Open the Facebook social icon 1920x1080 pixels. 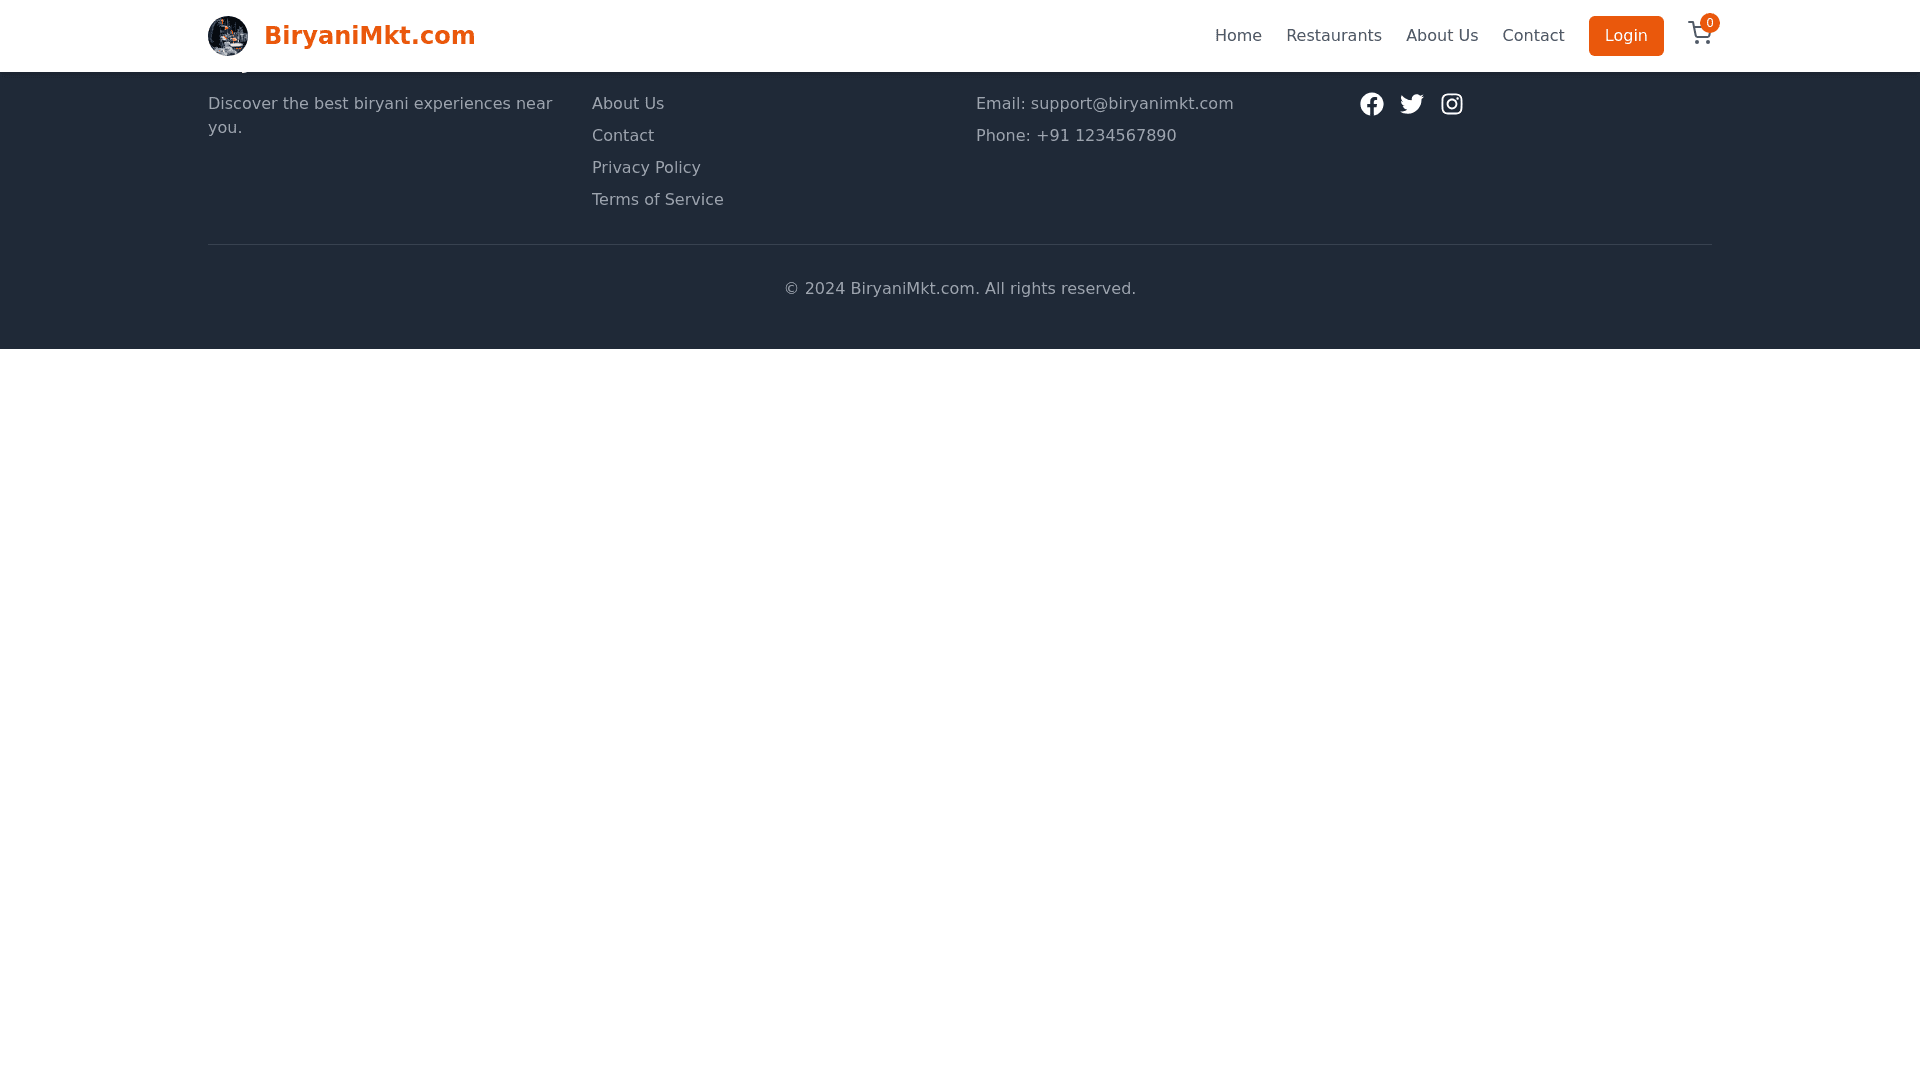(x=1372, y=104)
